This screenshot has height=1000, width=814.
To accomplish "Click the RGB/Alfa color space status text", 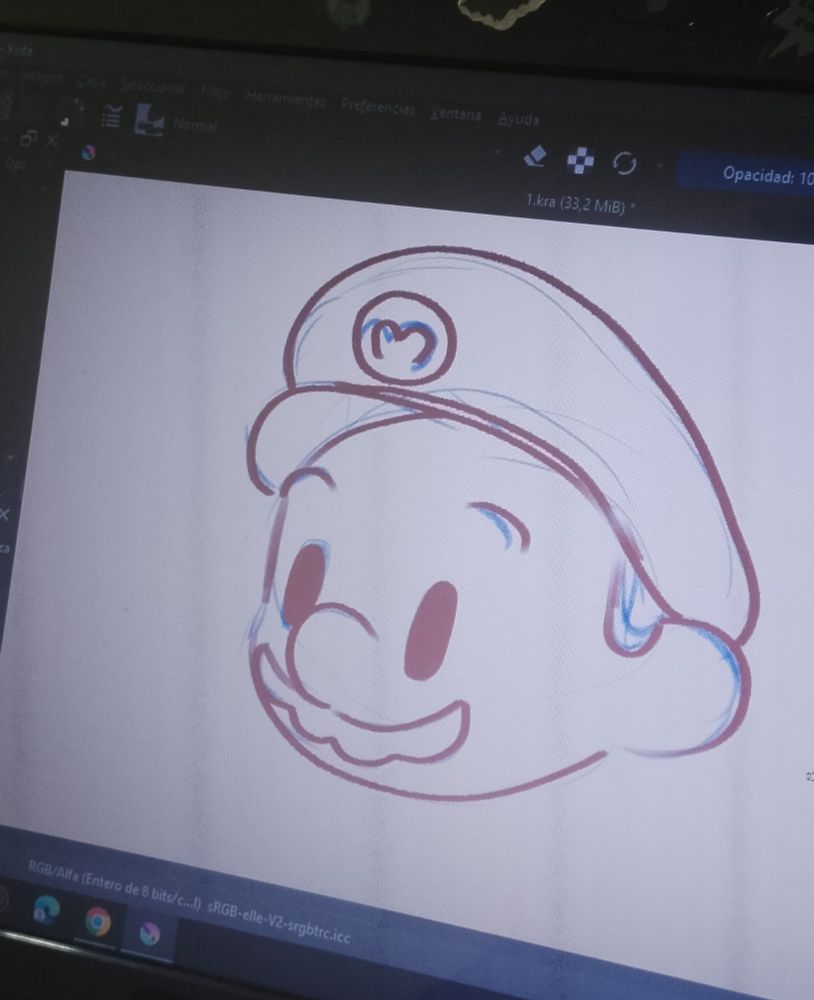I will pos(115,885).
